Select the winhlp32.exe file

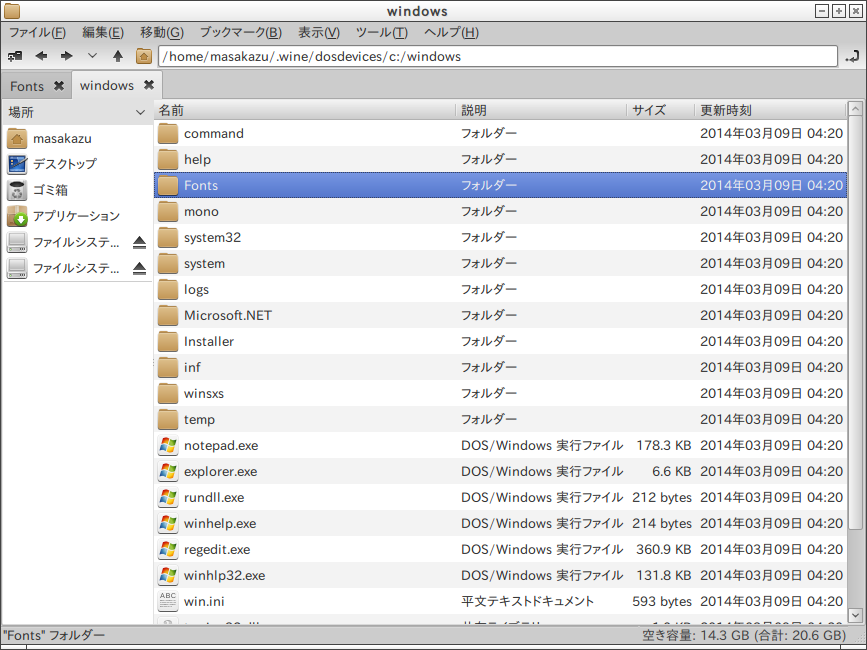coord(500,575)
